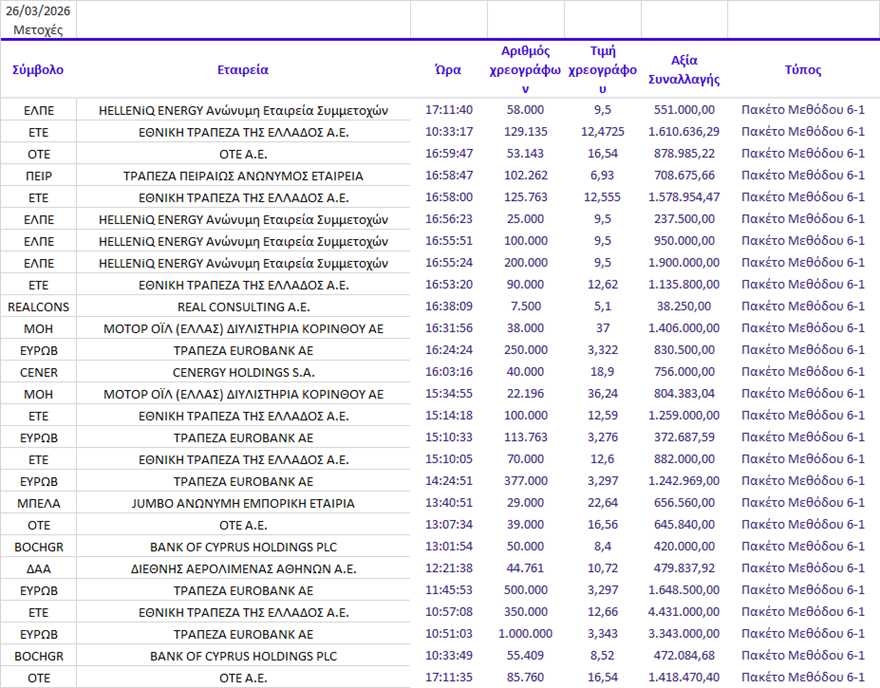This screenshot has height=688, width=880.
Task: Click the Τιμή χρεογράφου column header
Action: coord(602,70)
